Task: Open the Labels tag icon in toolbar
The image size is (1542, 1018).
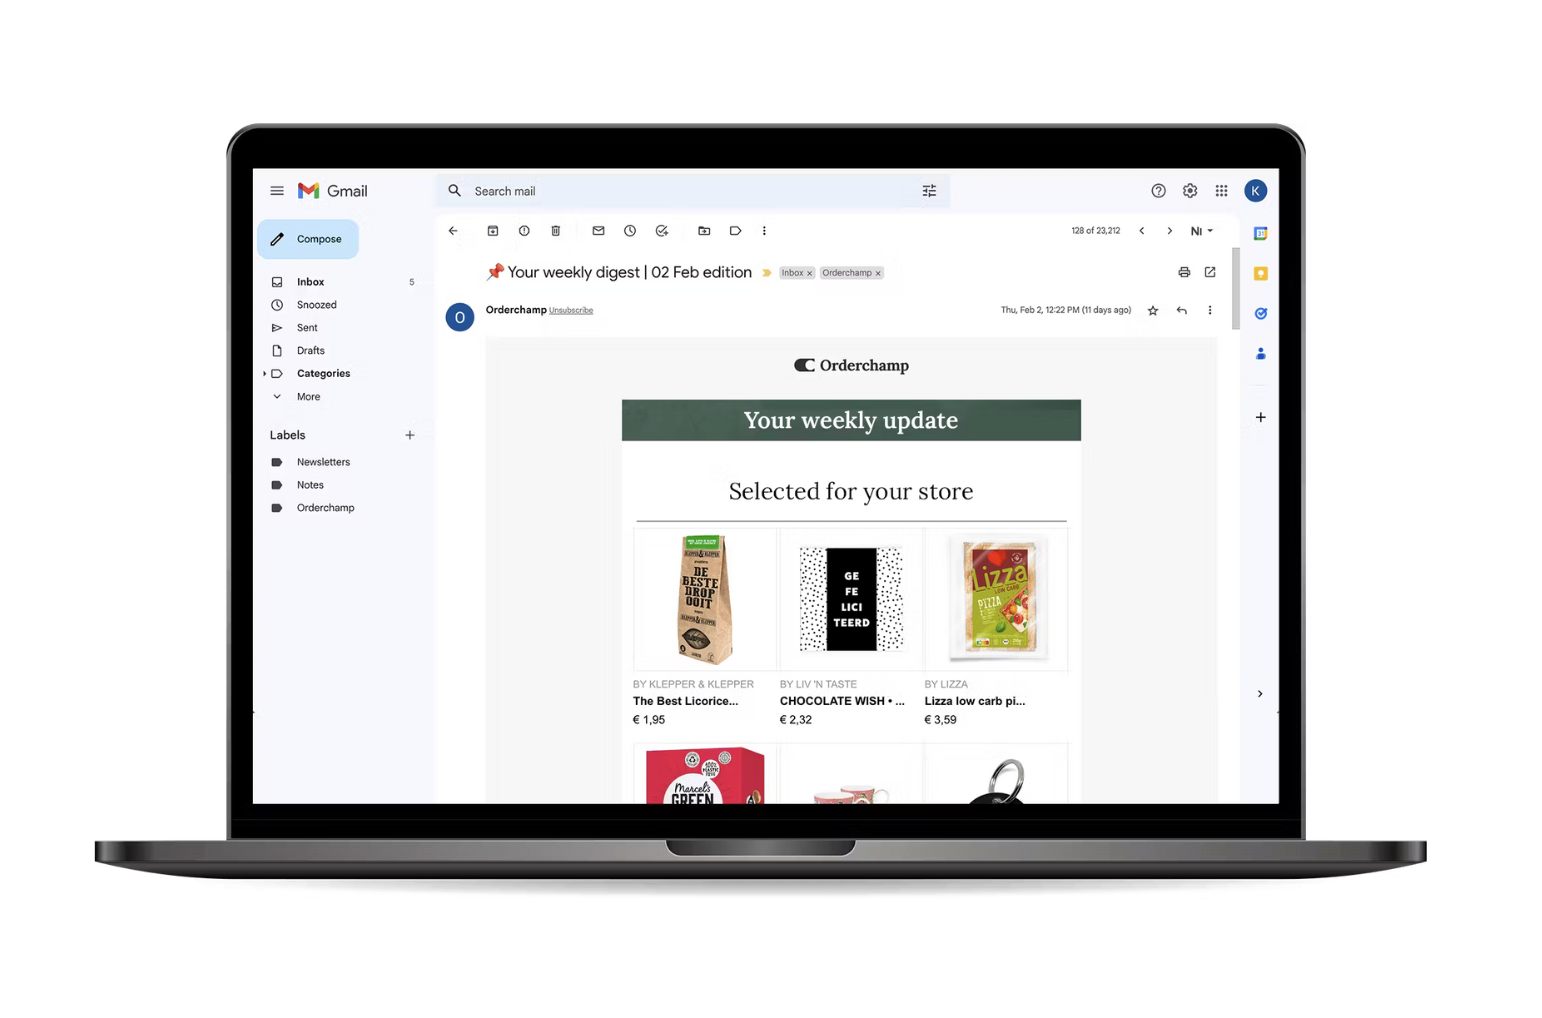Action: coord(735,231)
